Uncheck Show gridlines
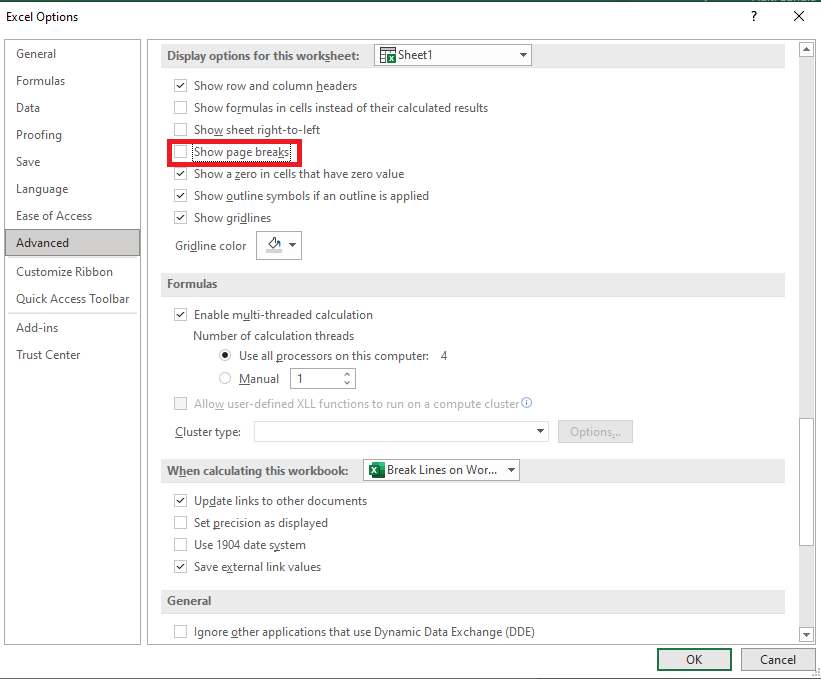This screenshot has width=821, height=679. (181, 217)
